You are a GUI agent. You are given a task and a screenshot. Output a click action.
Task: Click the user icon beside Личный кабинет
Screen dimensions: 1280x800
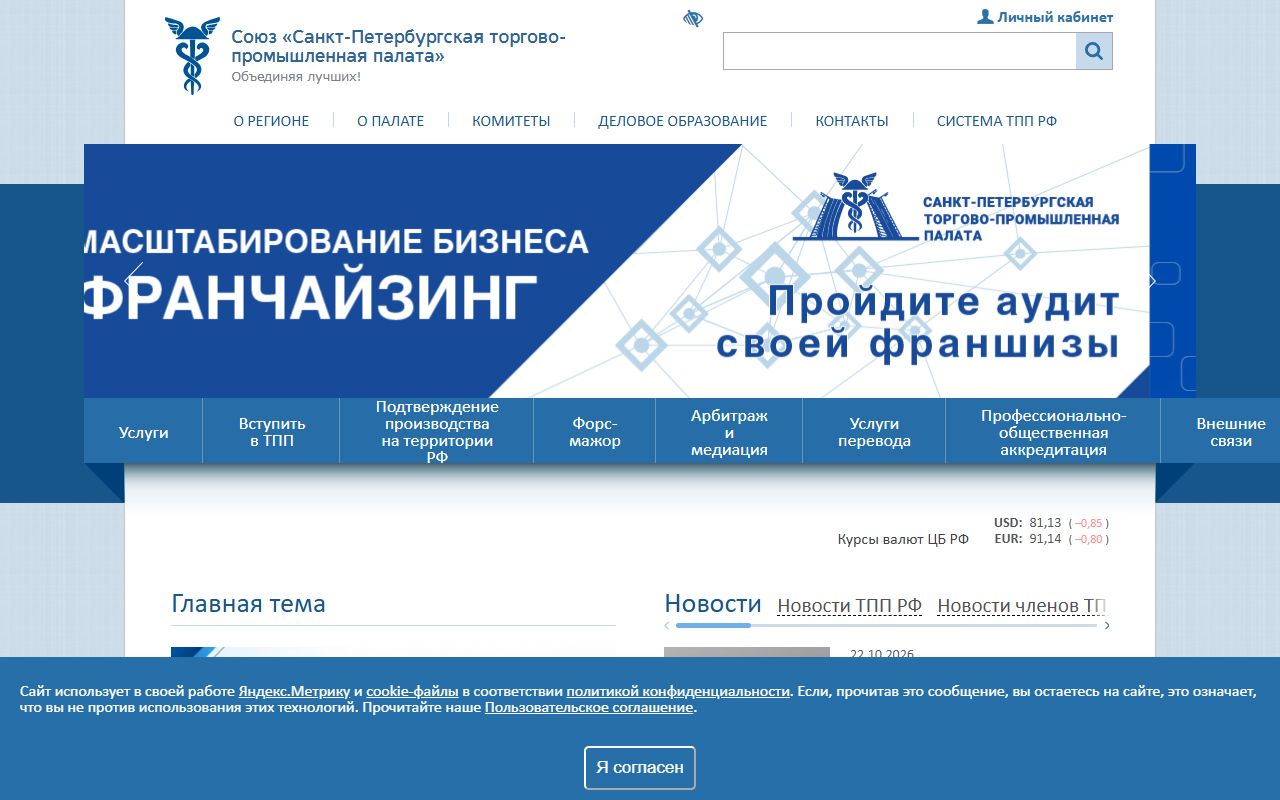[985, 16]
